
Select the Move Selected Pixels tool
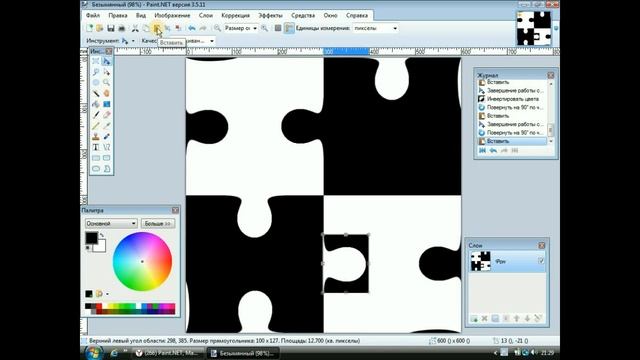pyautogui.click(x=107, y=61)
